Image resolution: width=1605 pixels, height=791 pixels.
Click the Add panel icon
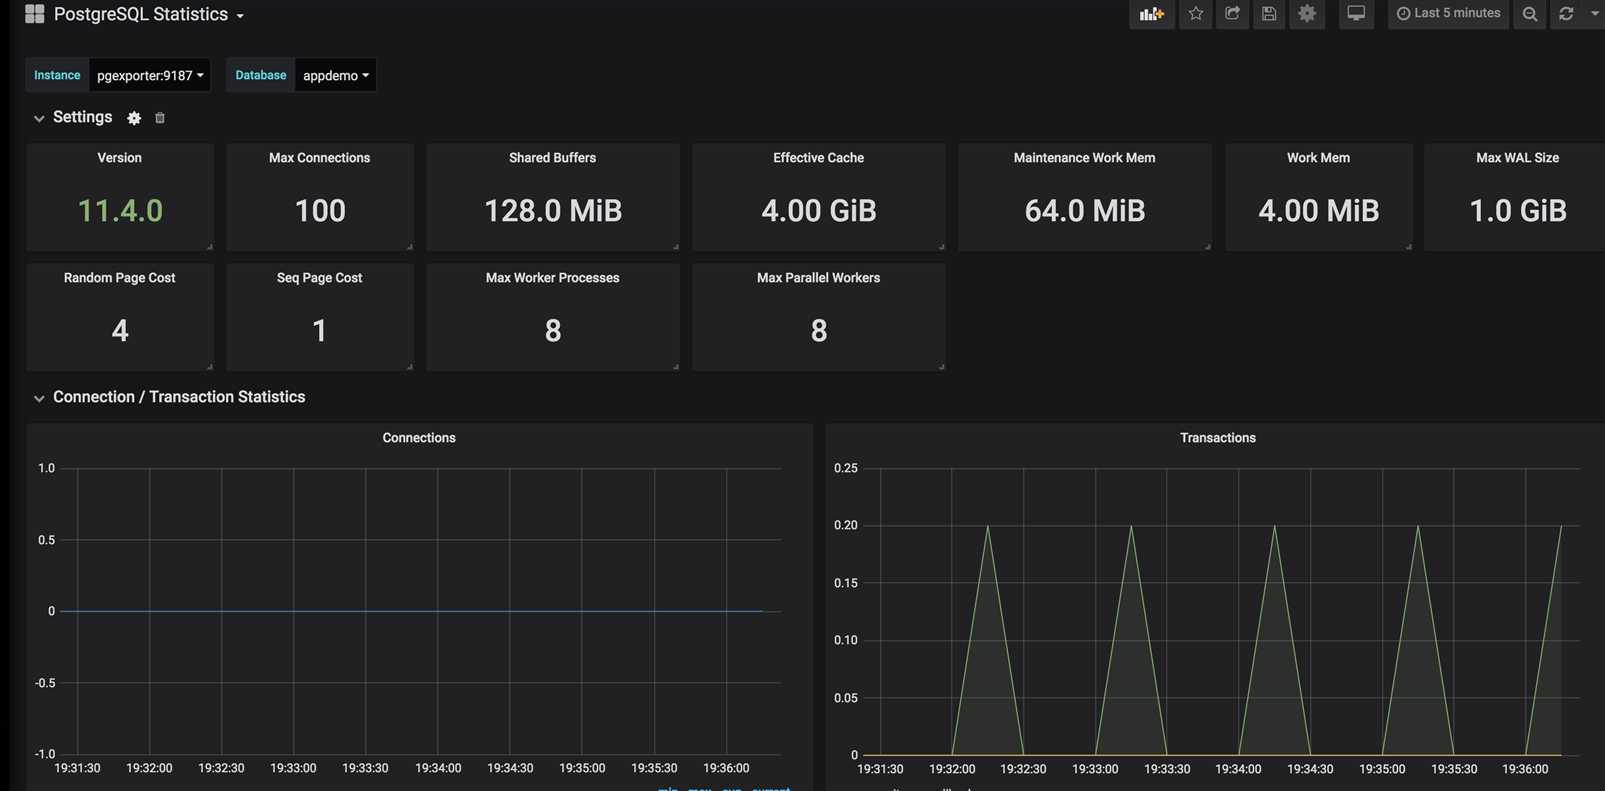point(1152,14)
